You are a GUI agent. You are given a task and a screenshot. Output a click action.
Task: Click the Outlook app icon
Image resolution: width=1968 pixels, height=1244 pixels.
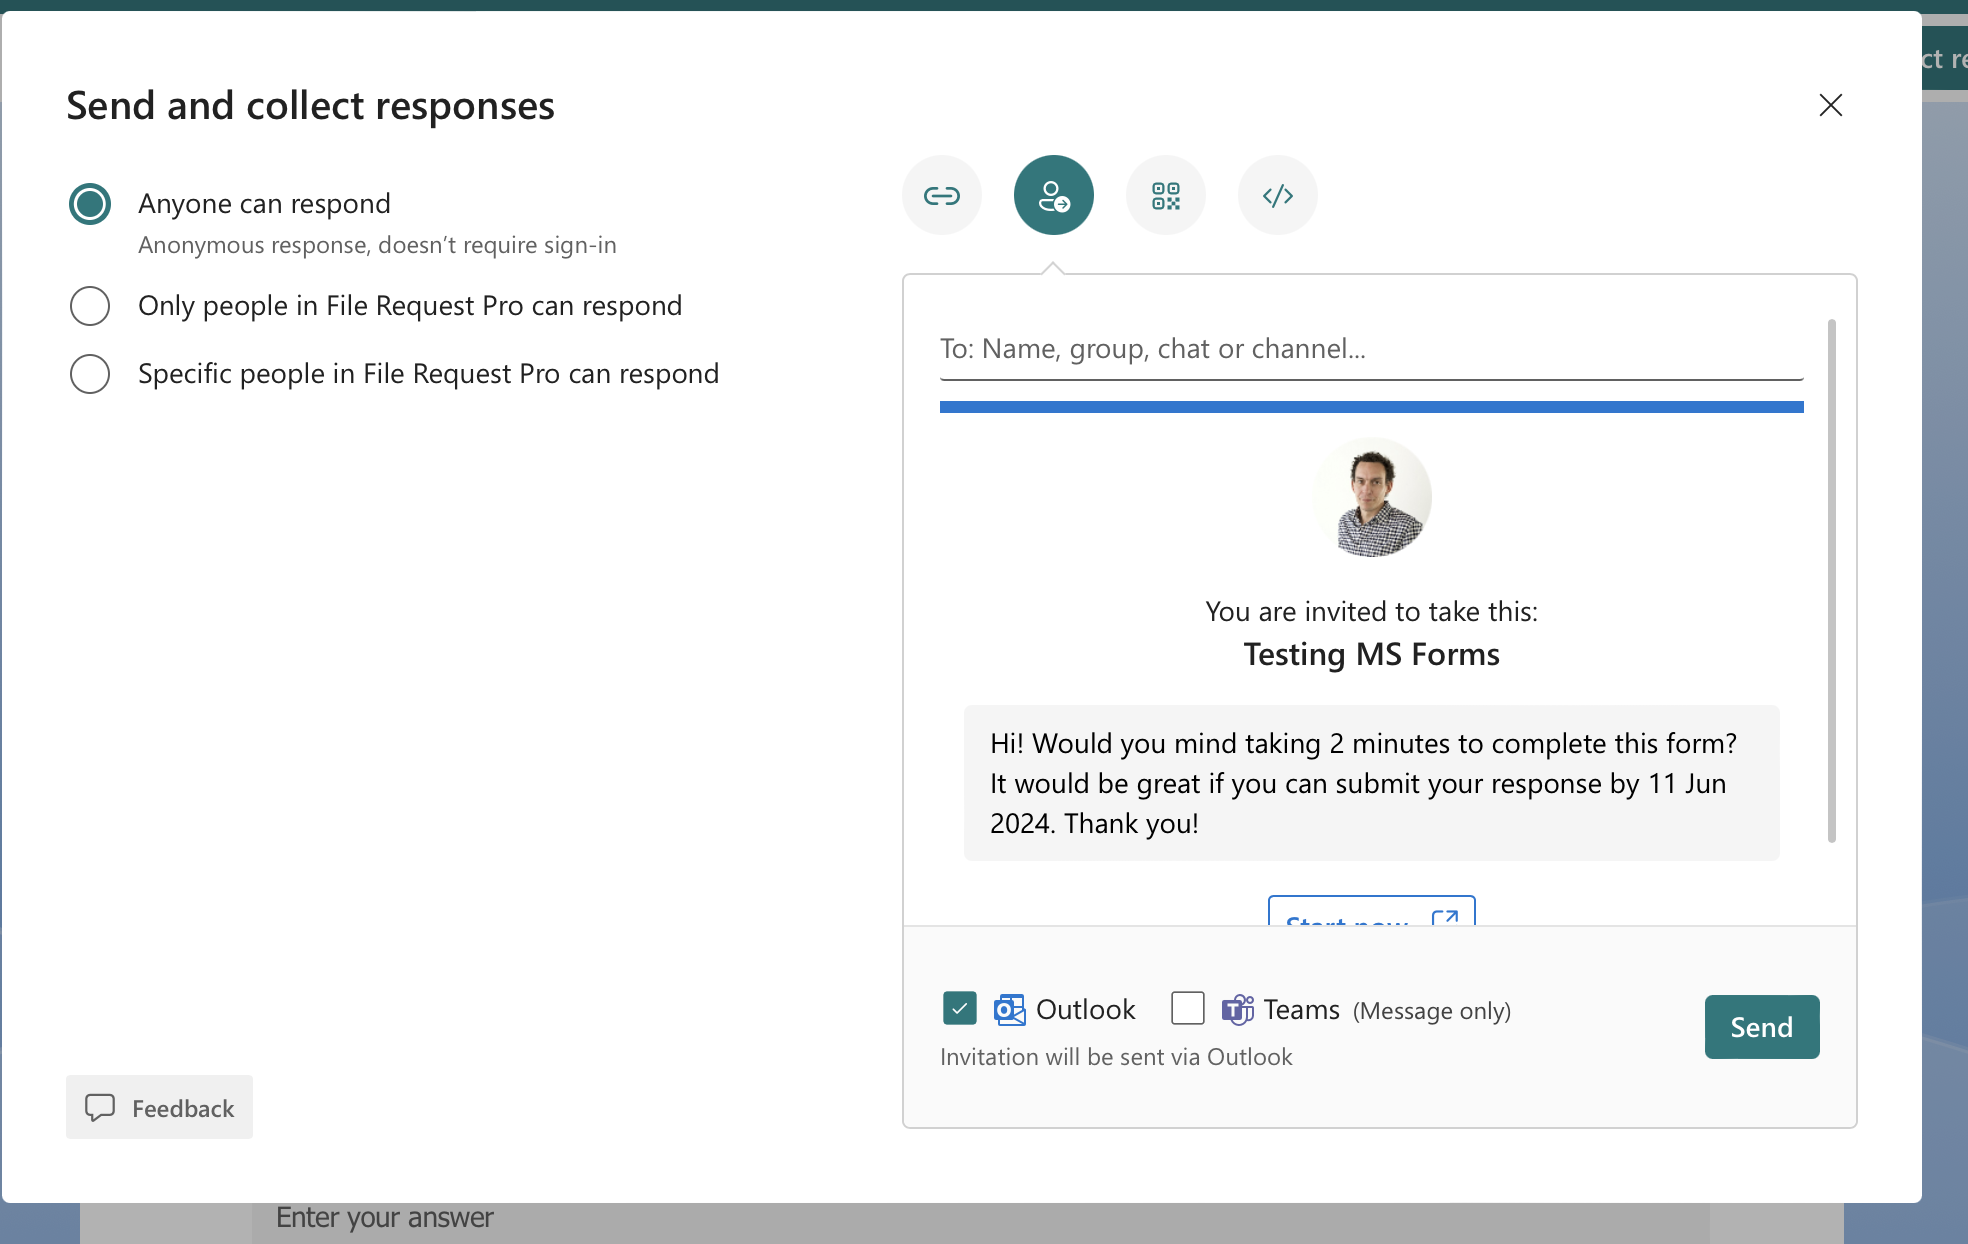click(1011, 1009)
